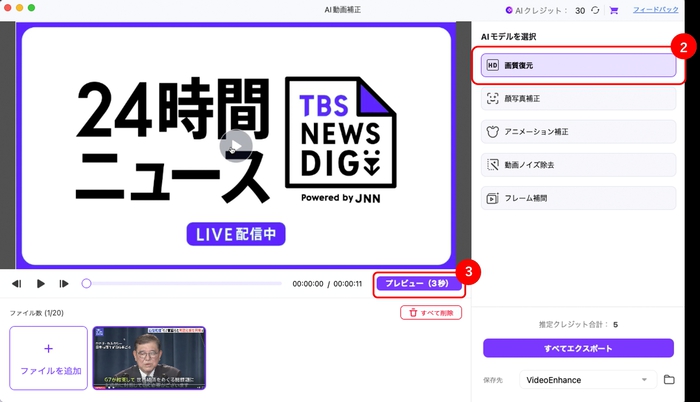
Task: Click the 保存先 label
Action: (492, 380)
